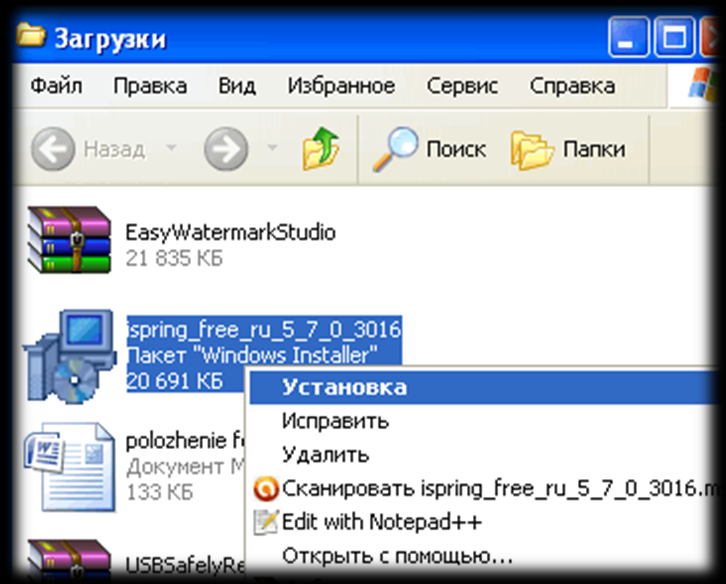726x584 pixels.
Task: Click the ispring_free_ru_5_7_0_3016 file name
Action: [x=264, y=329]
